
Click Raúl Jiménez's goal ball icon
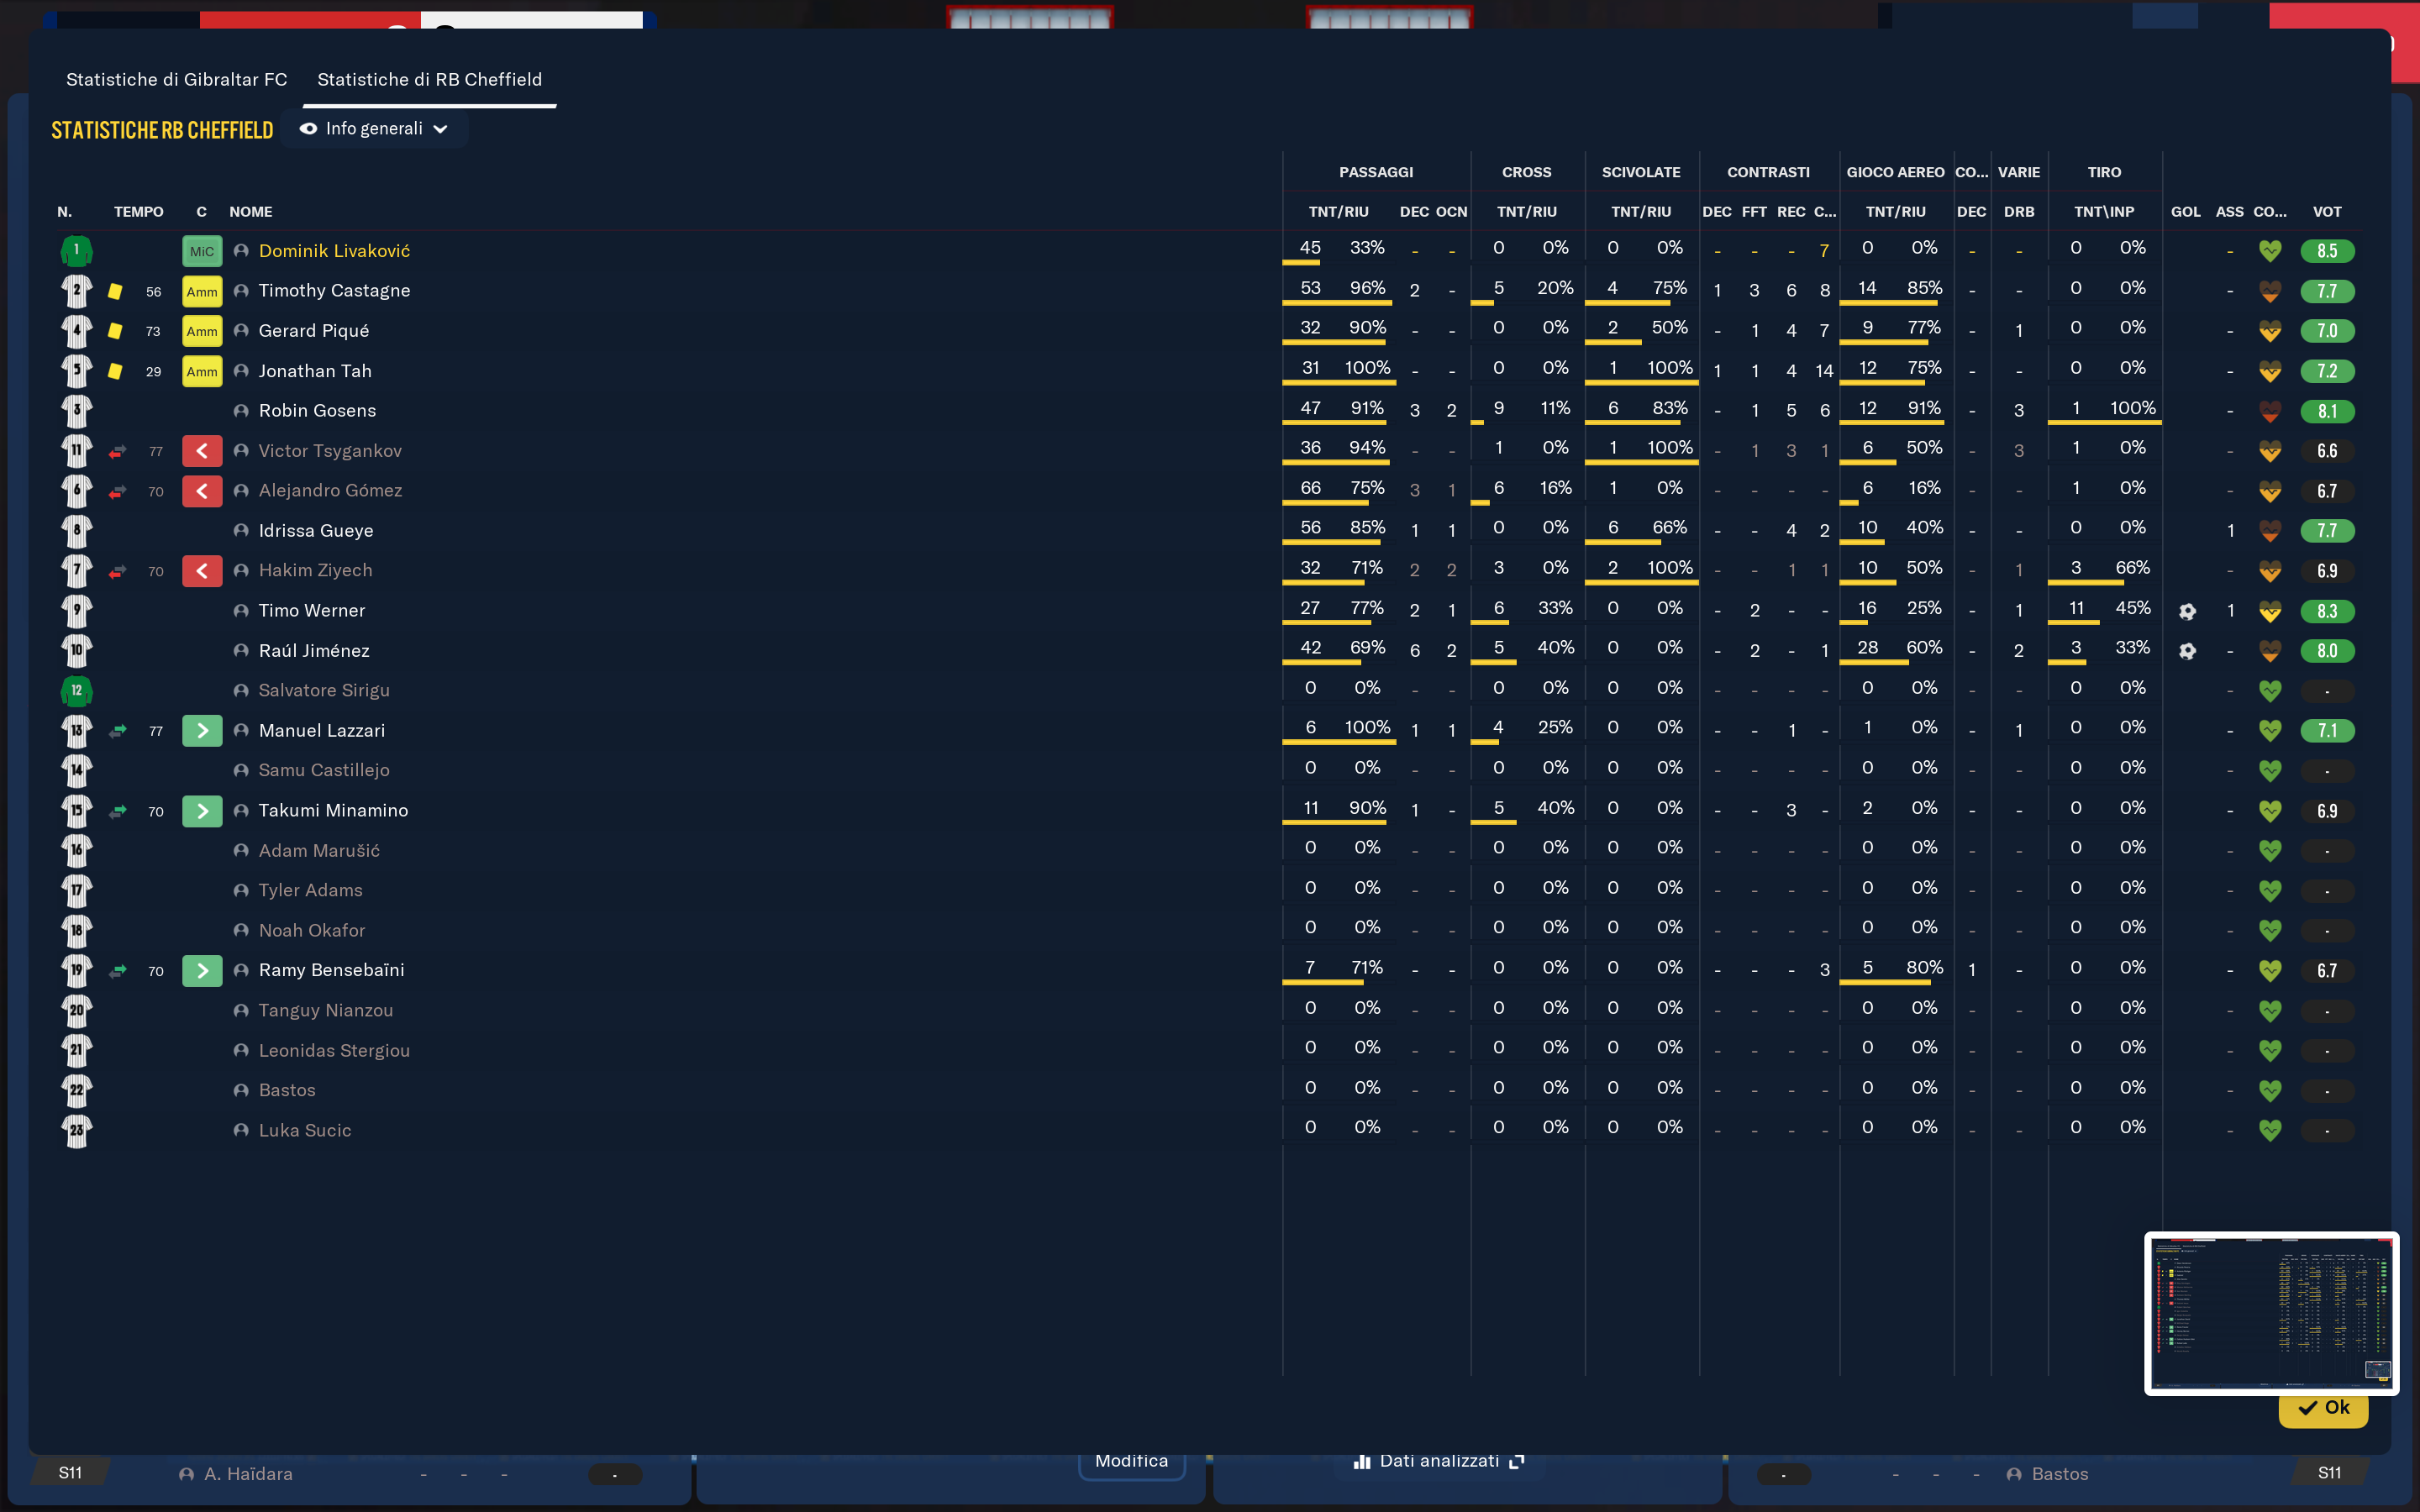(2187, 651)
